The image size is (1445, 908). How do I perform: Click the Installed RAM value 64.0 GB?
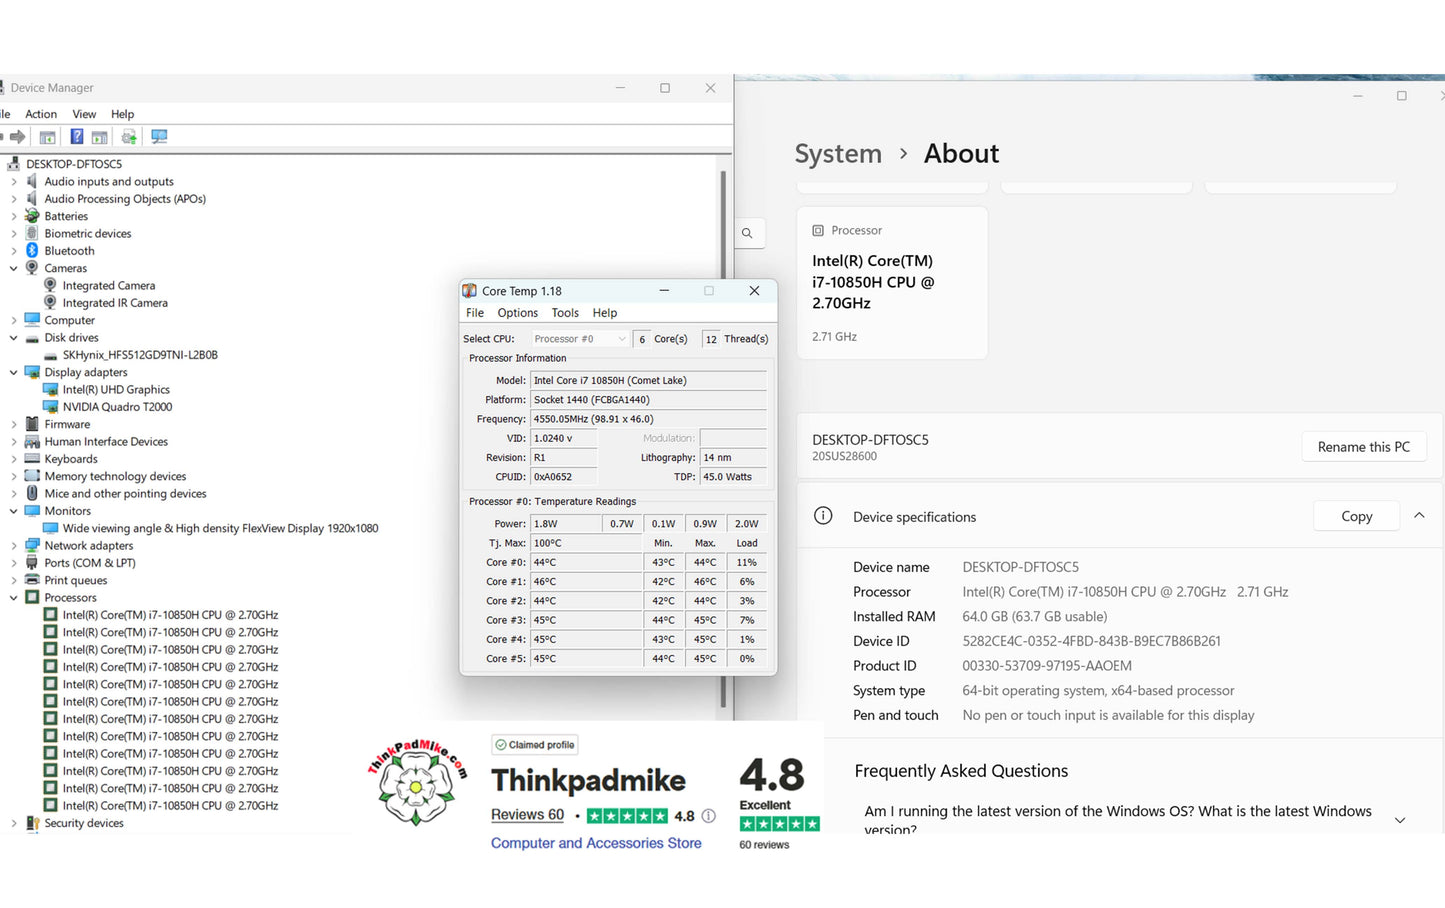coord(1035,617)
